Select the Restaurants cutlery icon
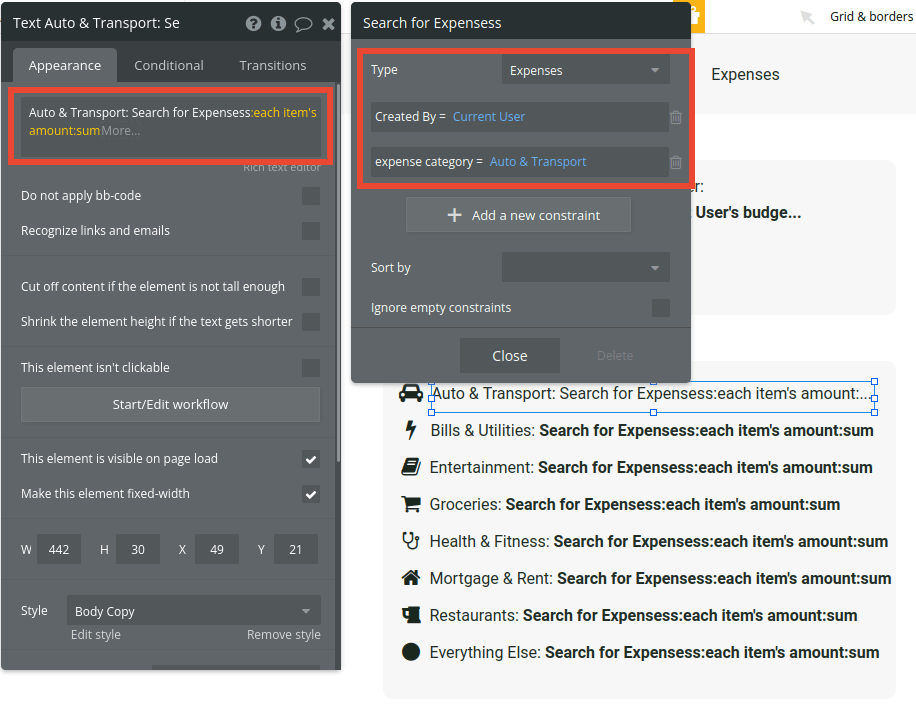This screenshot has height=708, width=916. tap(411, 615)
